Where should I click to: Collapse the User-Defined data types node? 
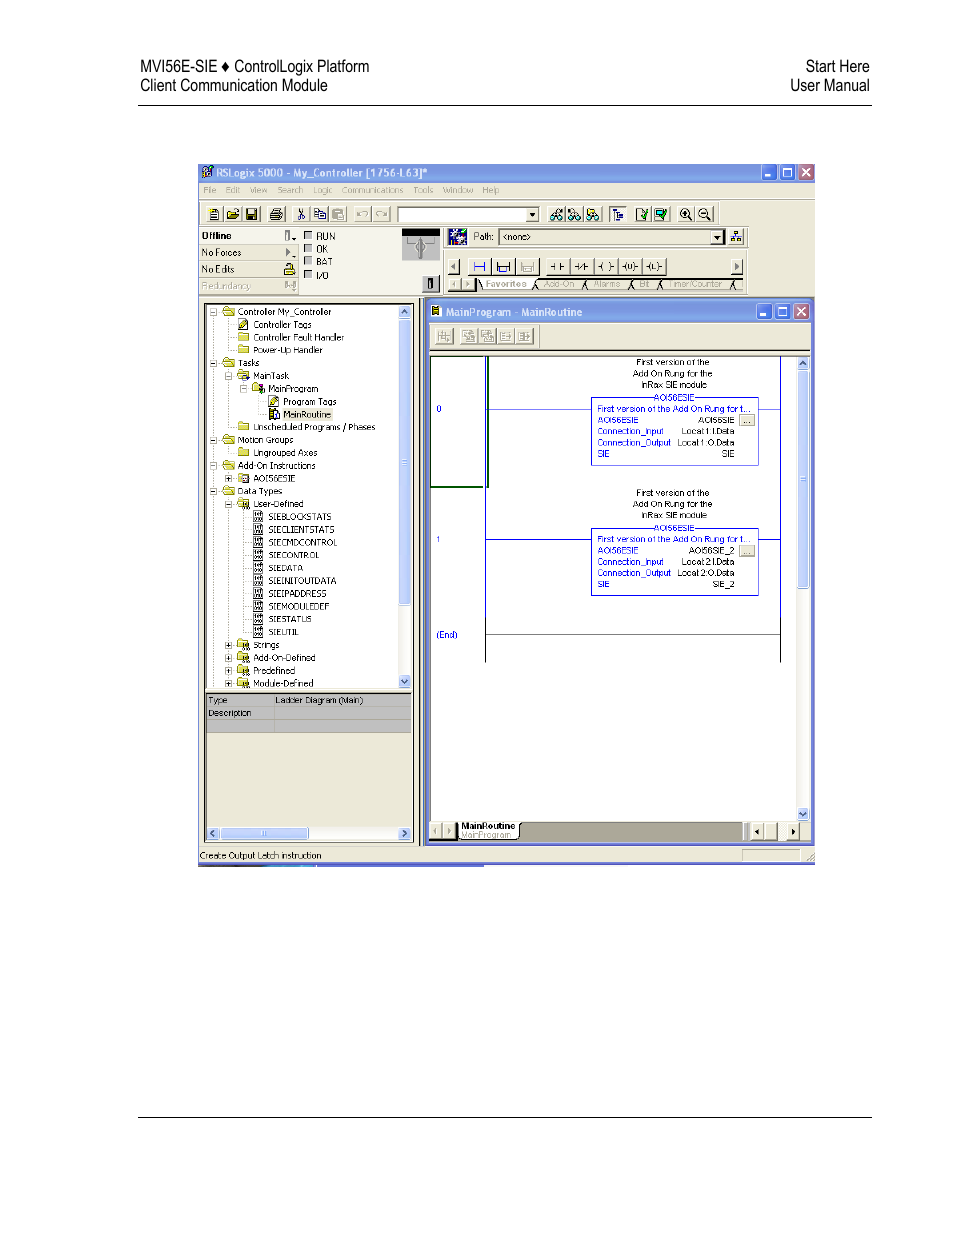pyautogui.click(x=228, y=504)
